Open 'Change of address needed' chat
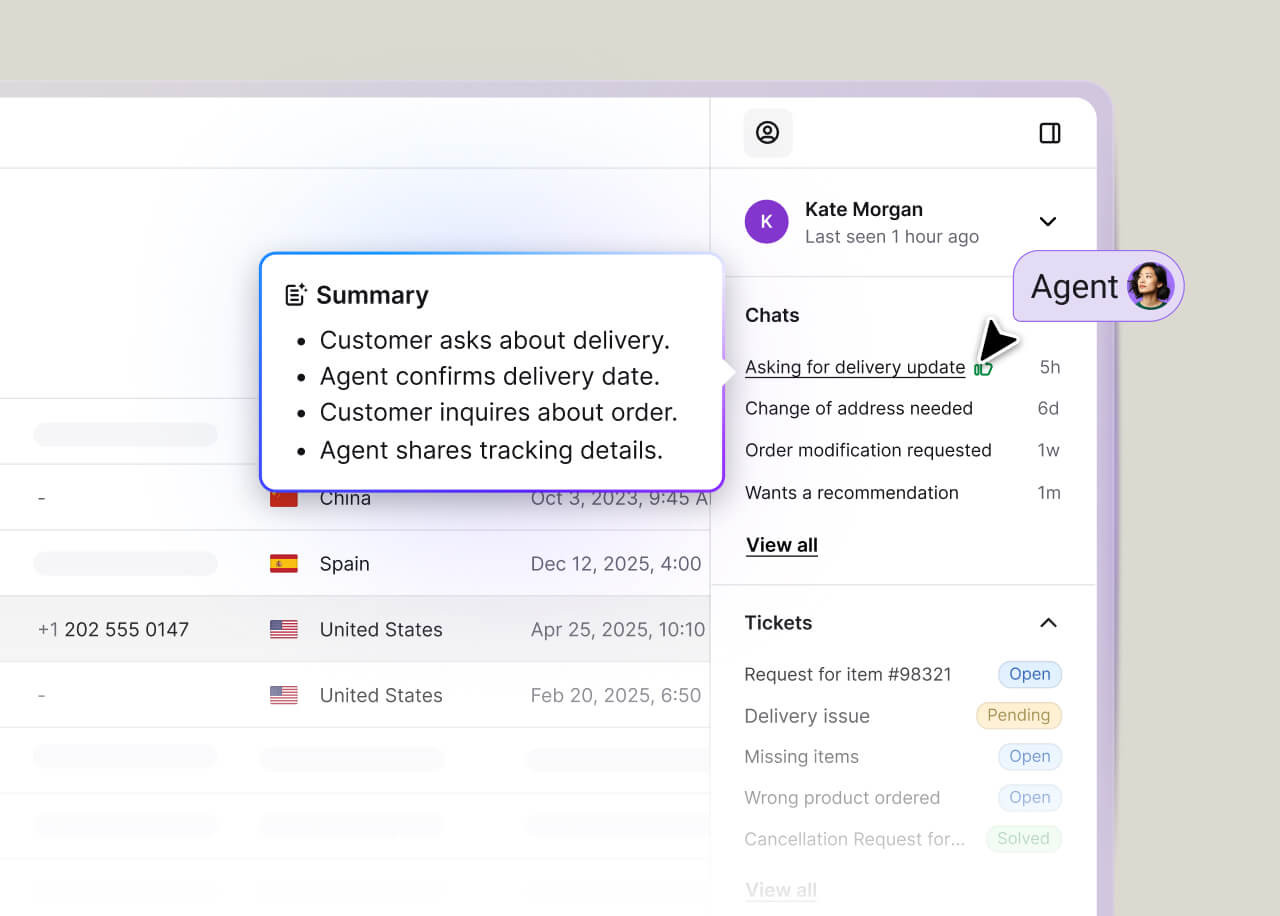The width and height of the screenshot is (1280, 916). point(858,408)
